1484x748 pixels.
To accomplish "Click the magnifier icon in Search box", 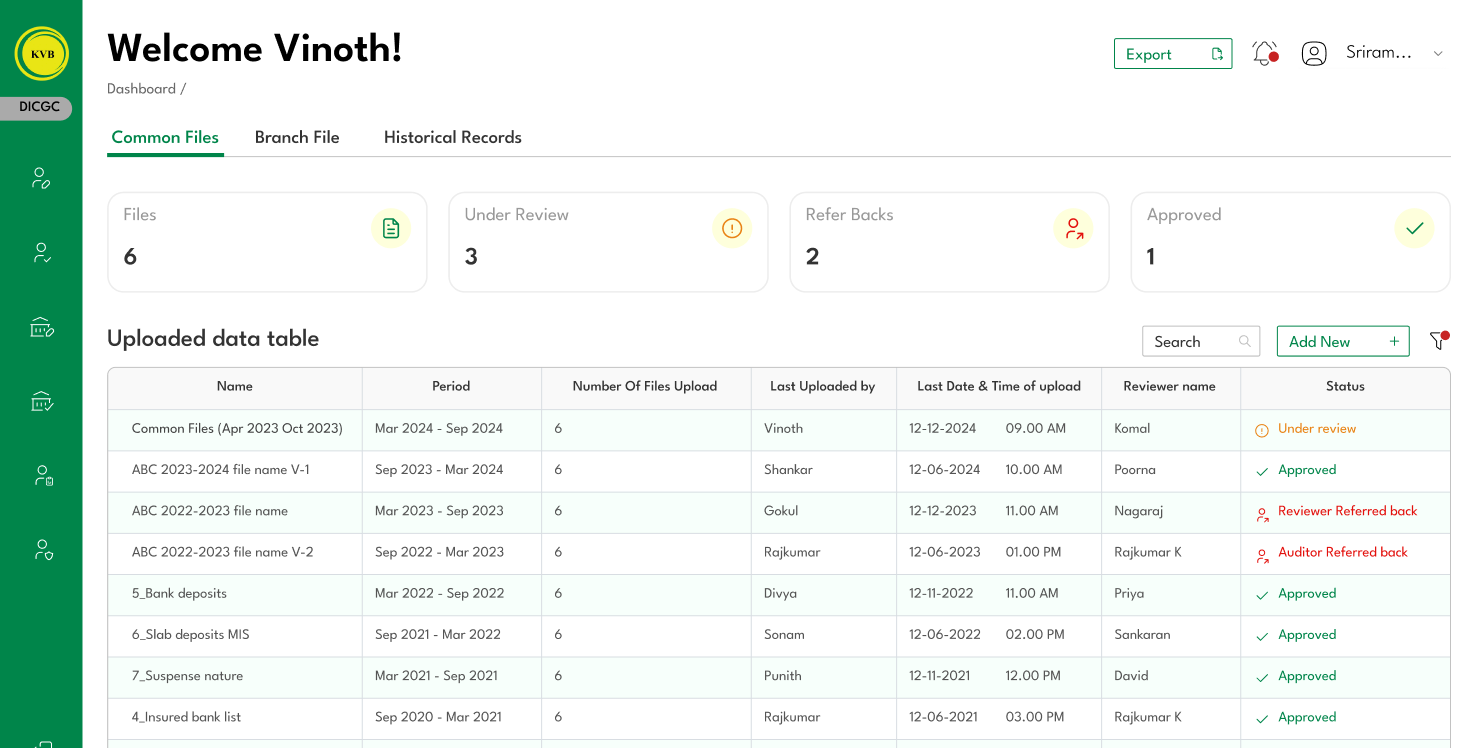I will (x=1245, y=341).
